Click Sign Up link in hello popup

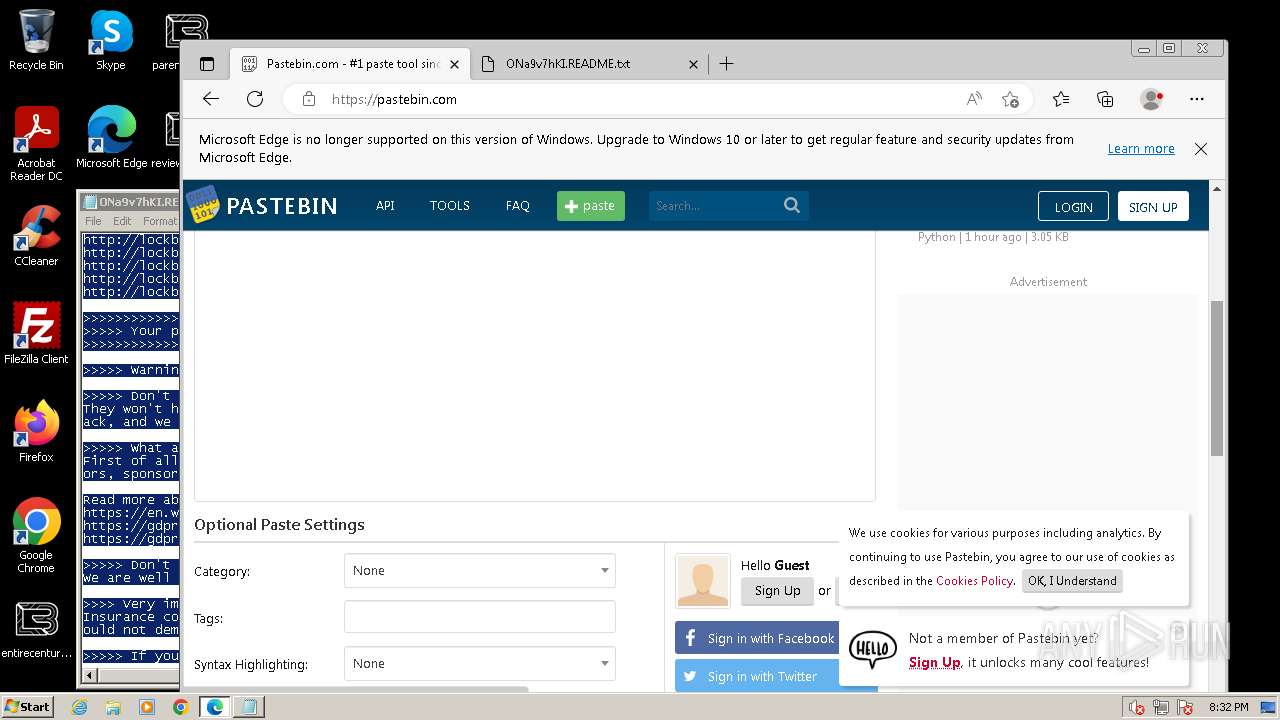(935, 662)
